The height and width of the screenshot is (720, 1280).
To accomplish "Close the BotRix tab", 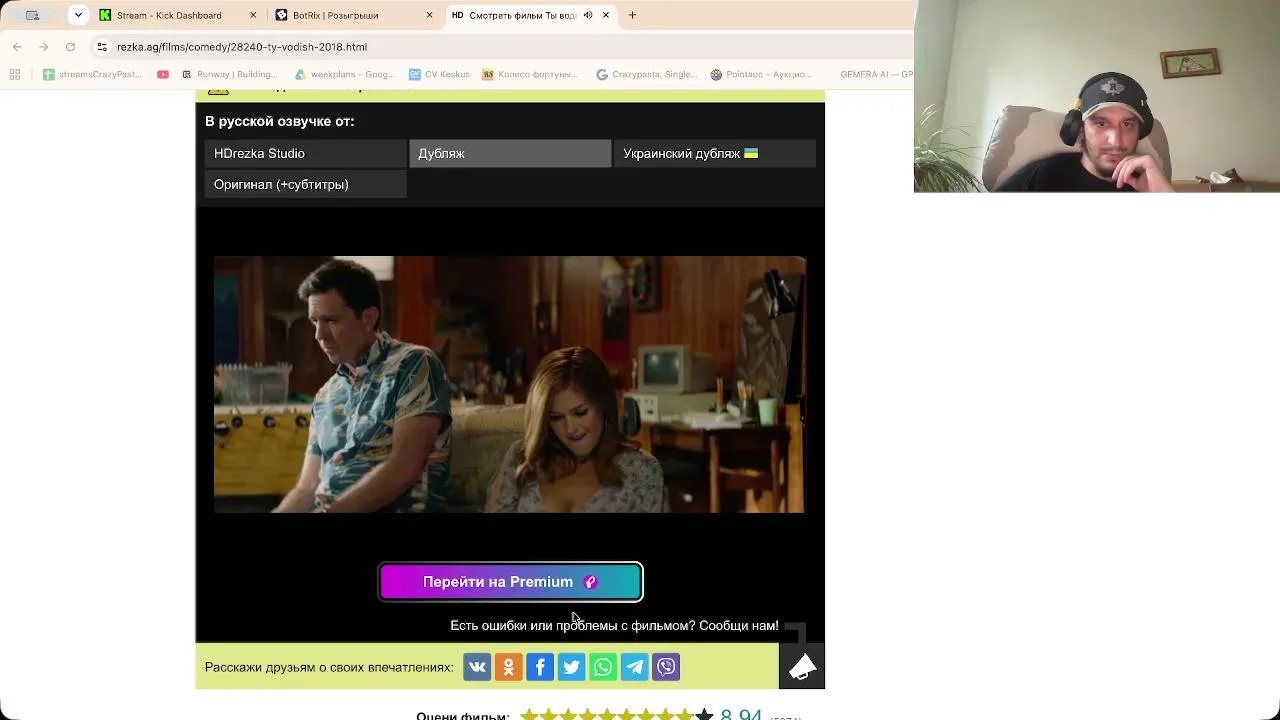I will click(430, 15).
